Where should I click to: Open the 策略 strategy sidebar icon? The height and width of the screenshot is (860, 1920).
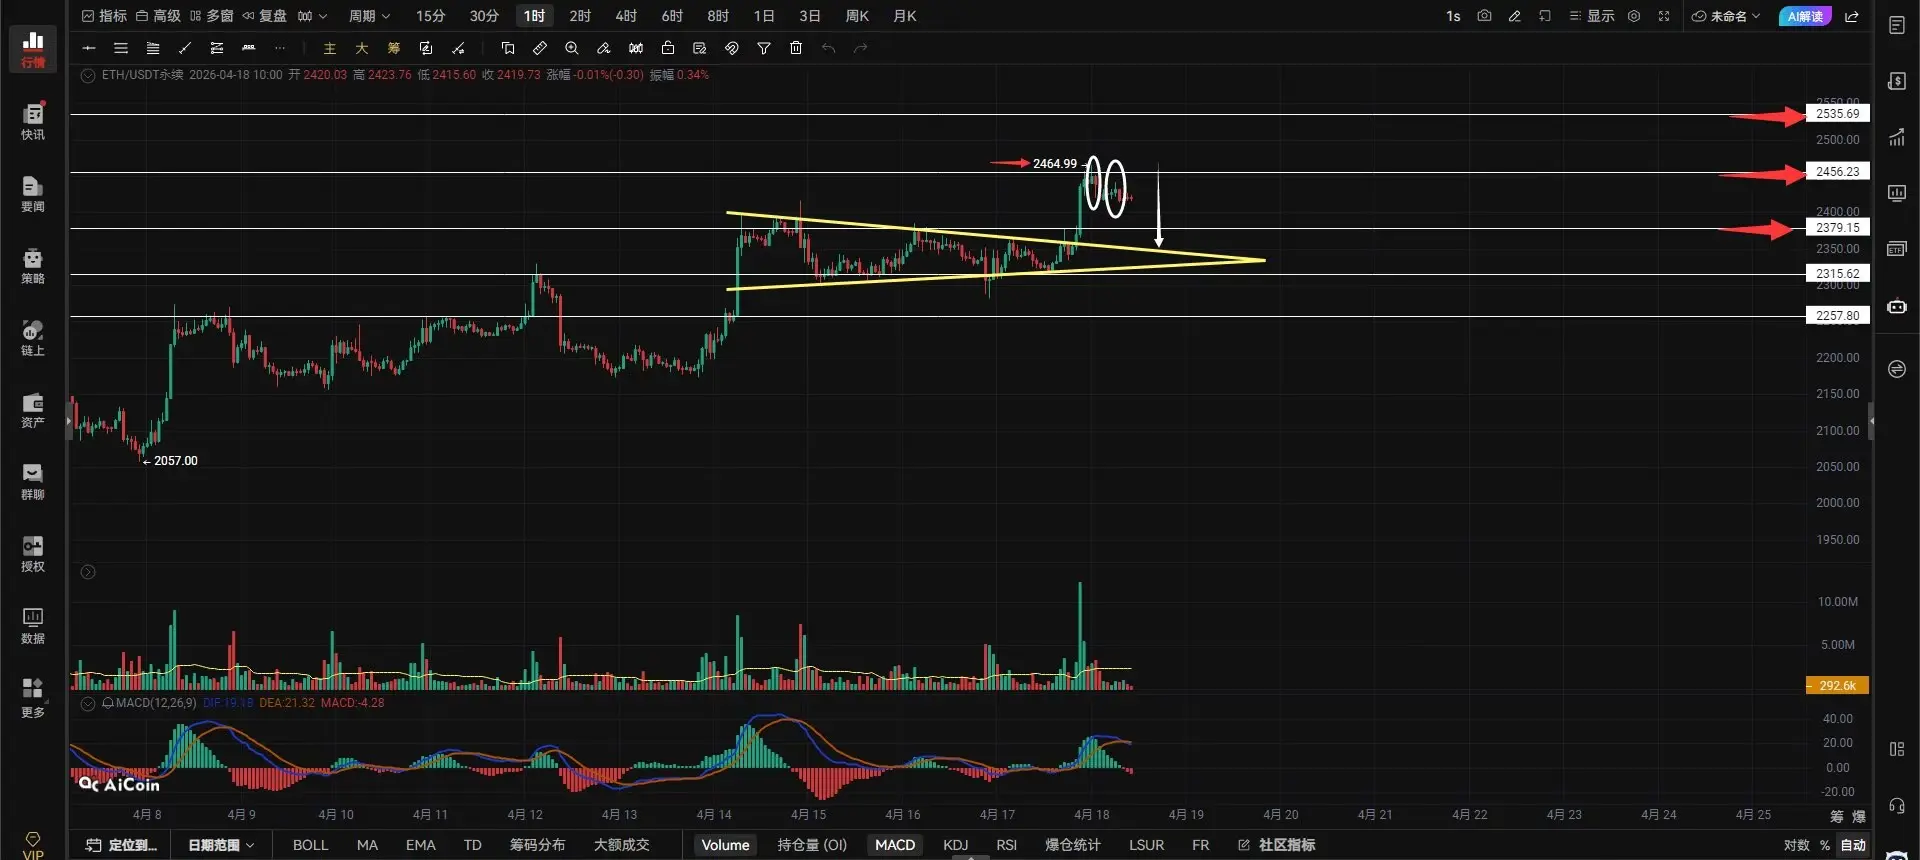[x=33, y=265]
